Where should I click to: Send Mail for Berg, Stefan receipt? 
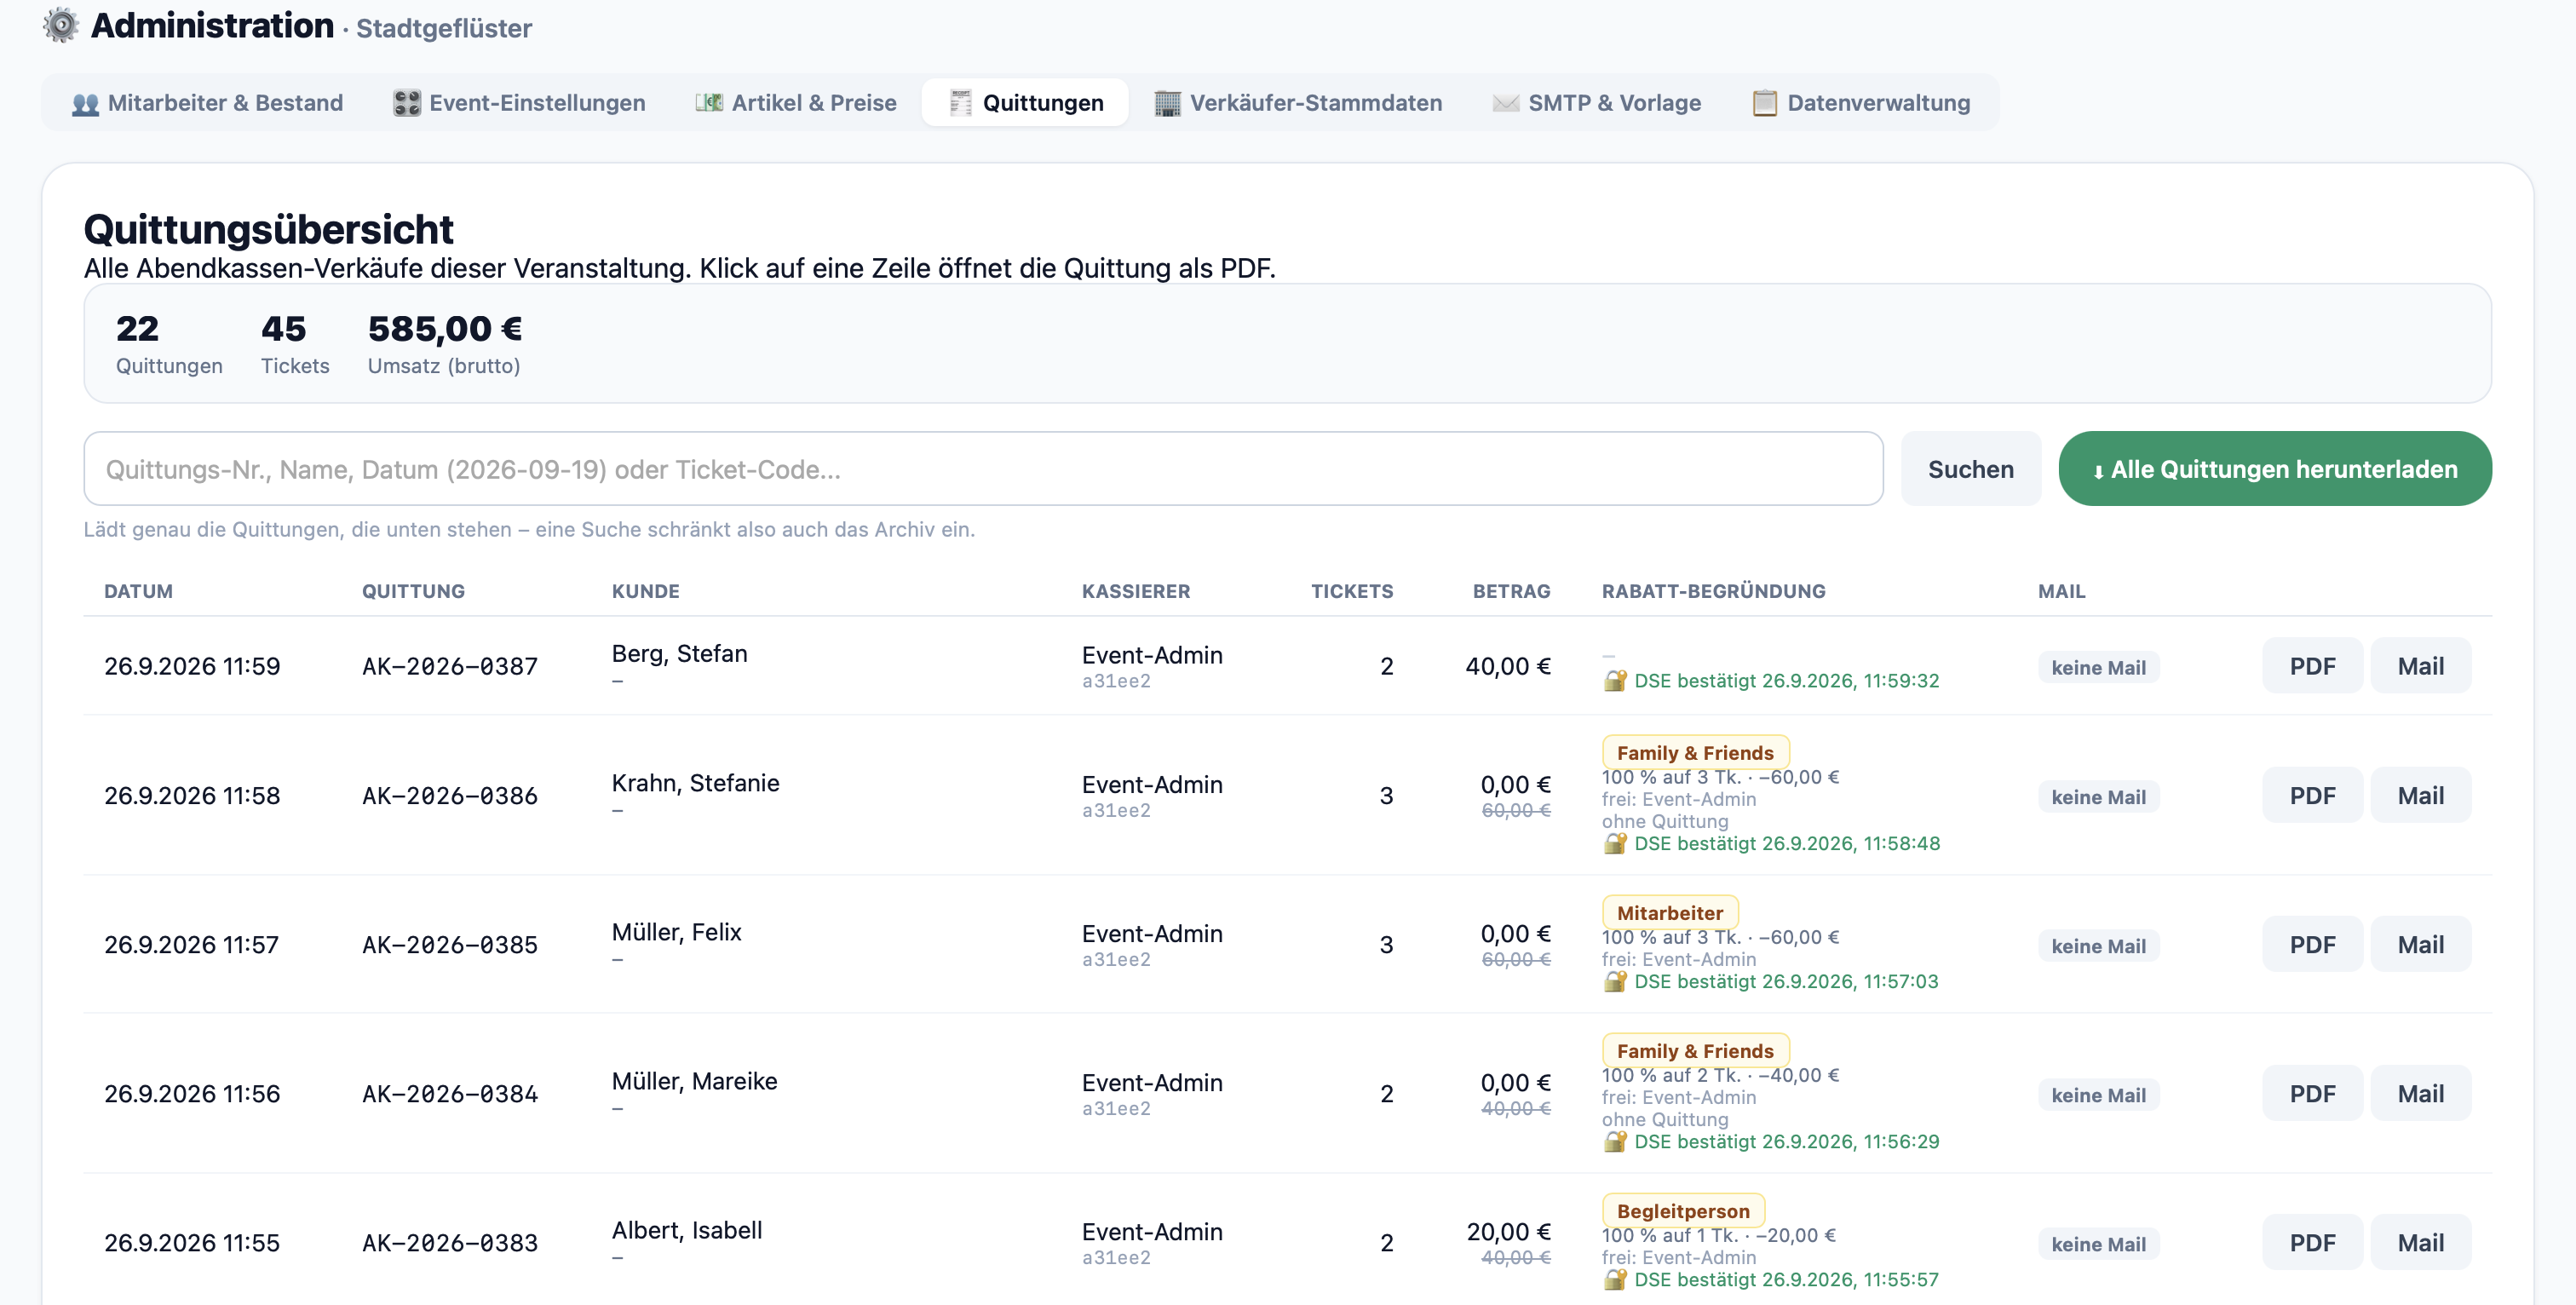(2420, 666)
